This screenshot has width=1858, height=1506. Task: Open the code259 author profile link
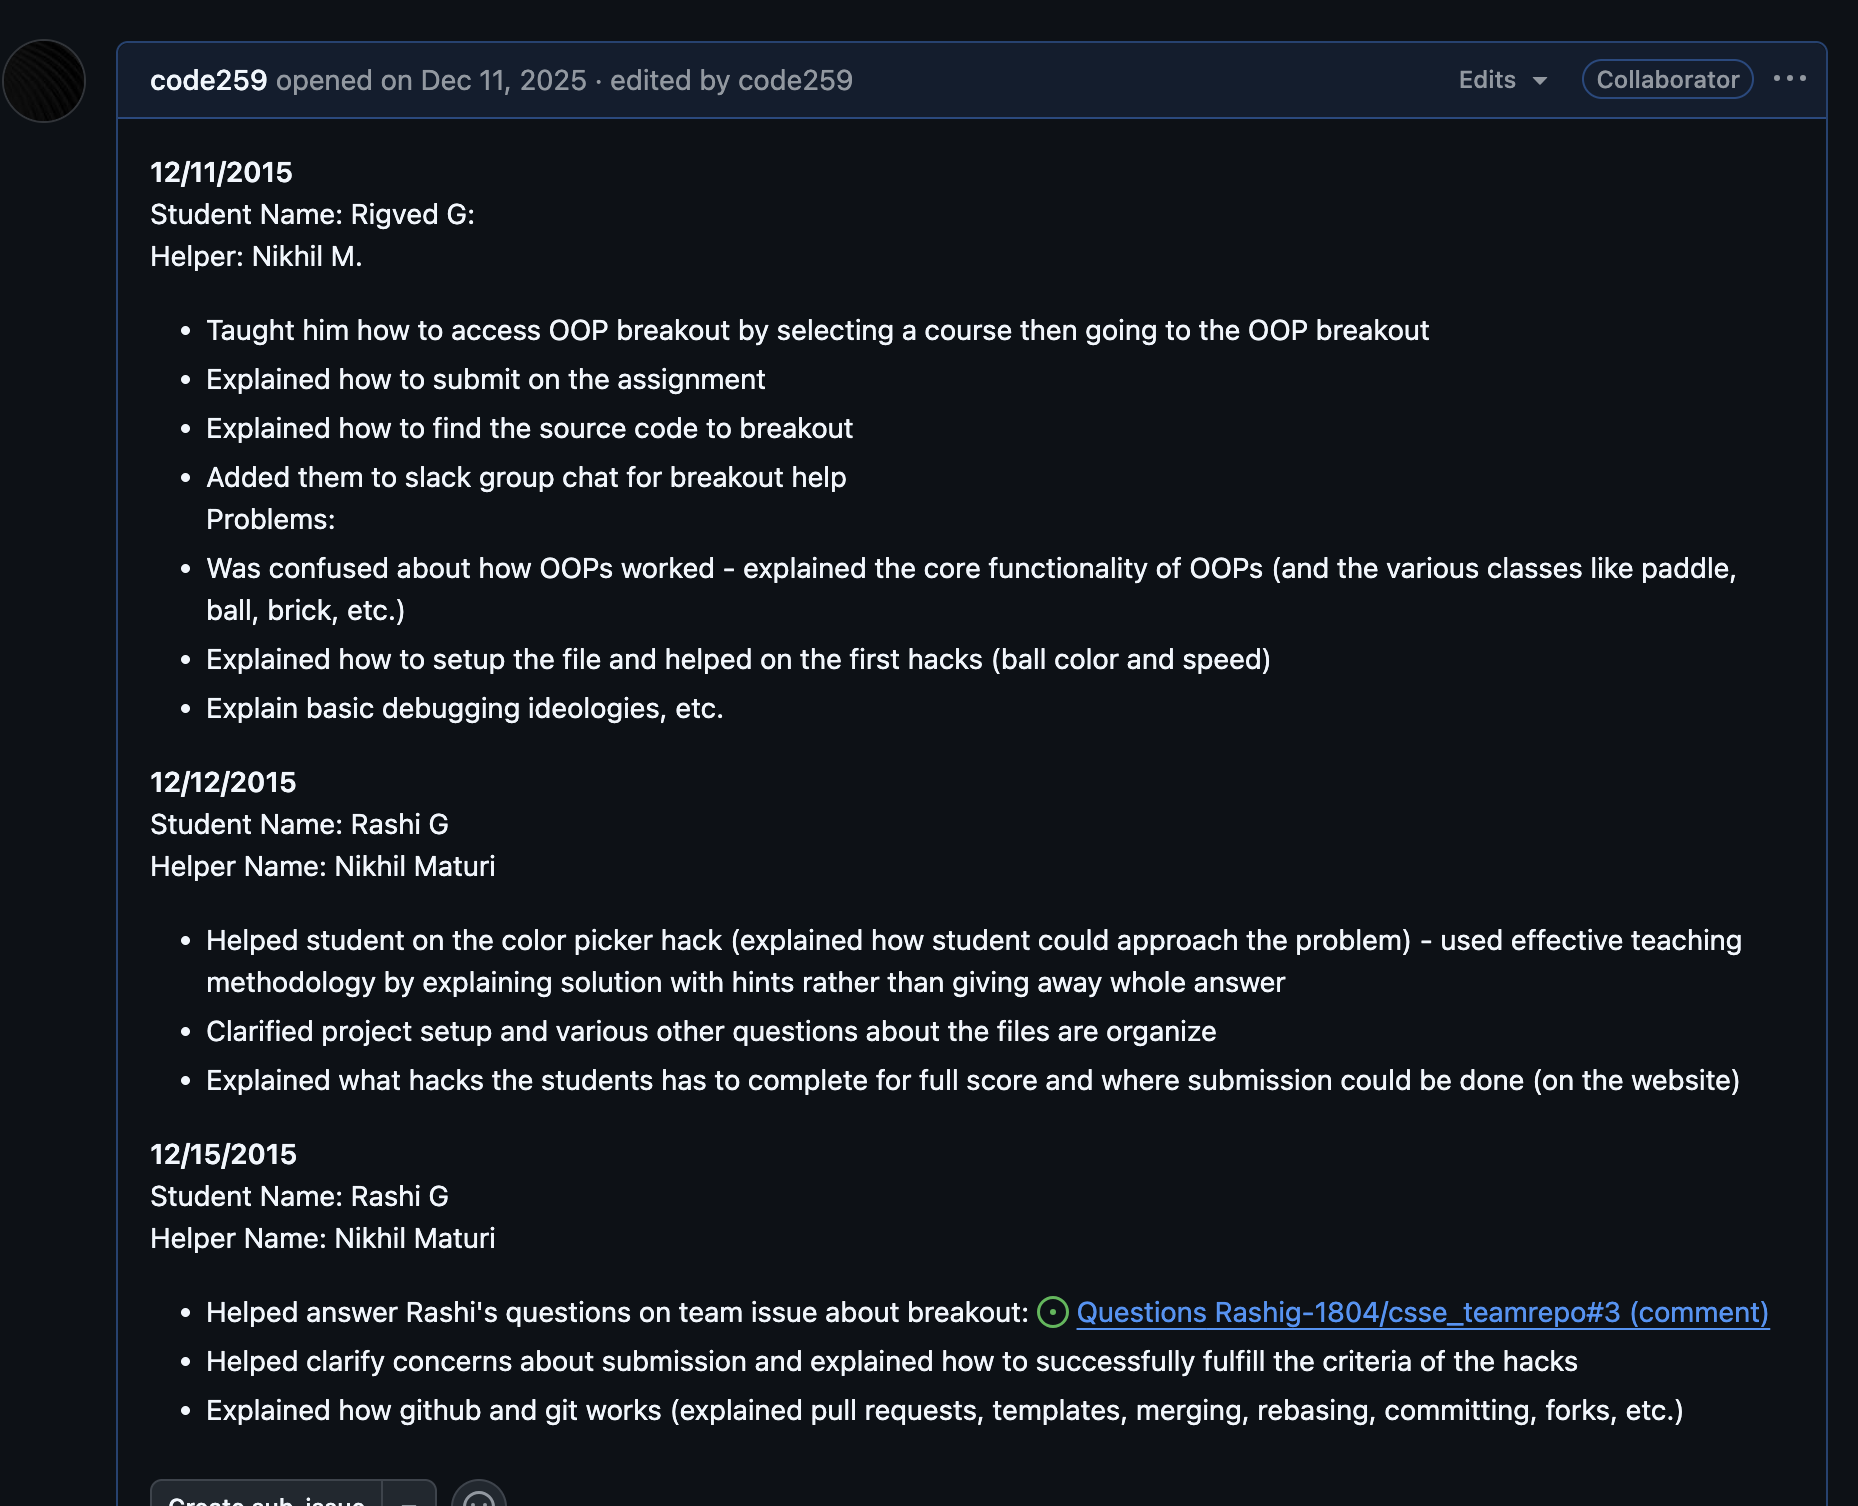pos(208,80)
